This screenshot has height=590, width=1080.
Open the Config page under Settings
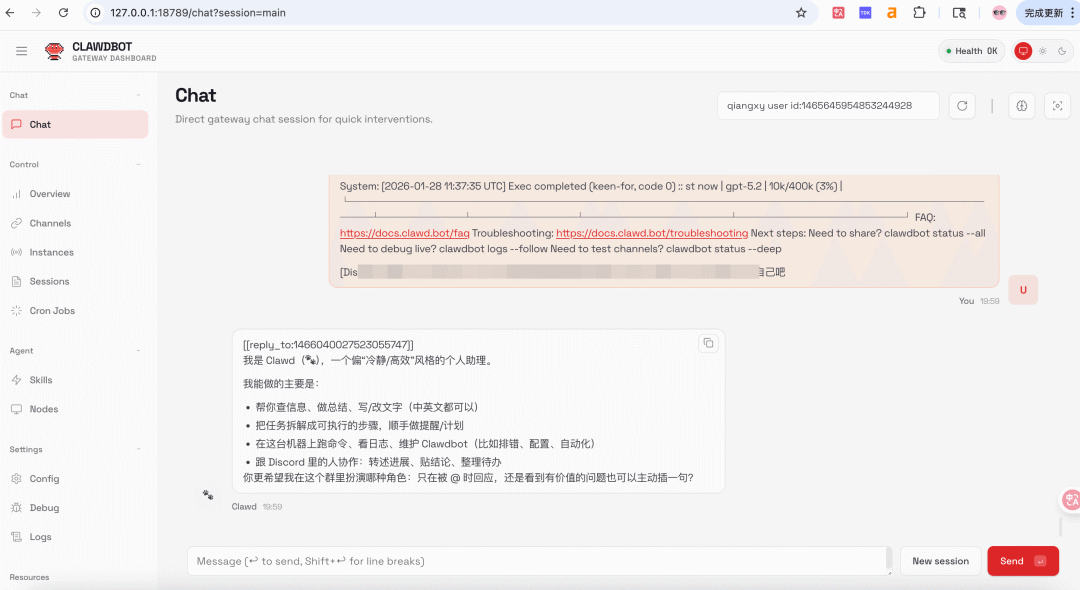point(46,478)
